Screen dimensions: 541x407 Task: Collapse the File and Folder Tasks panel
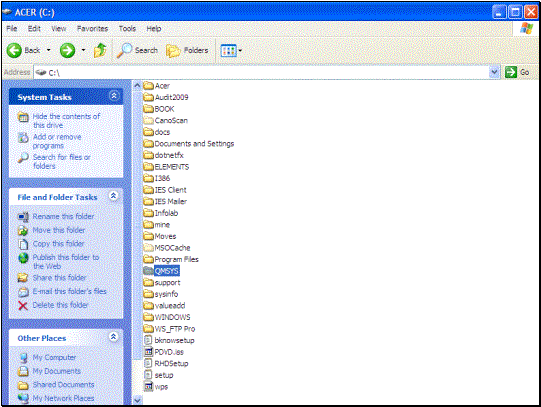(x=113, y=196)
